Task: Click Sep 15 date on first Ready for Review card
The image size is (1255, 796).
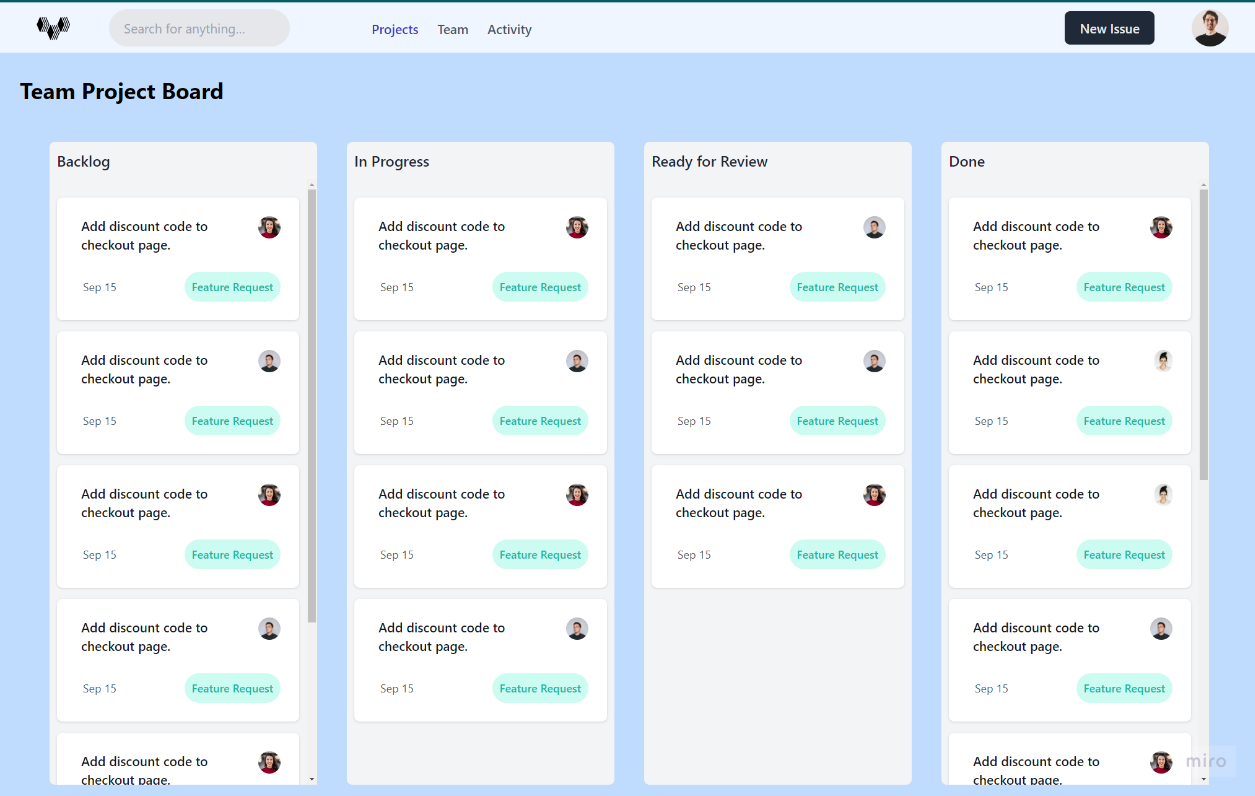Action: click(x=694, y=287)
